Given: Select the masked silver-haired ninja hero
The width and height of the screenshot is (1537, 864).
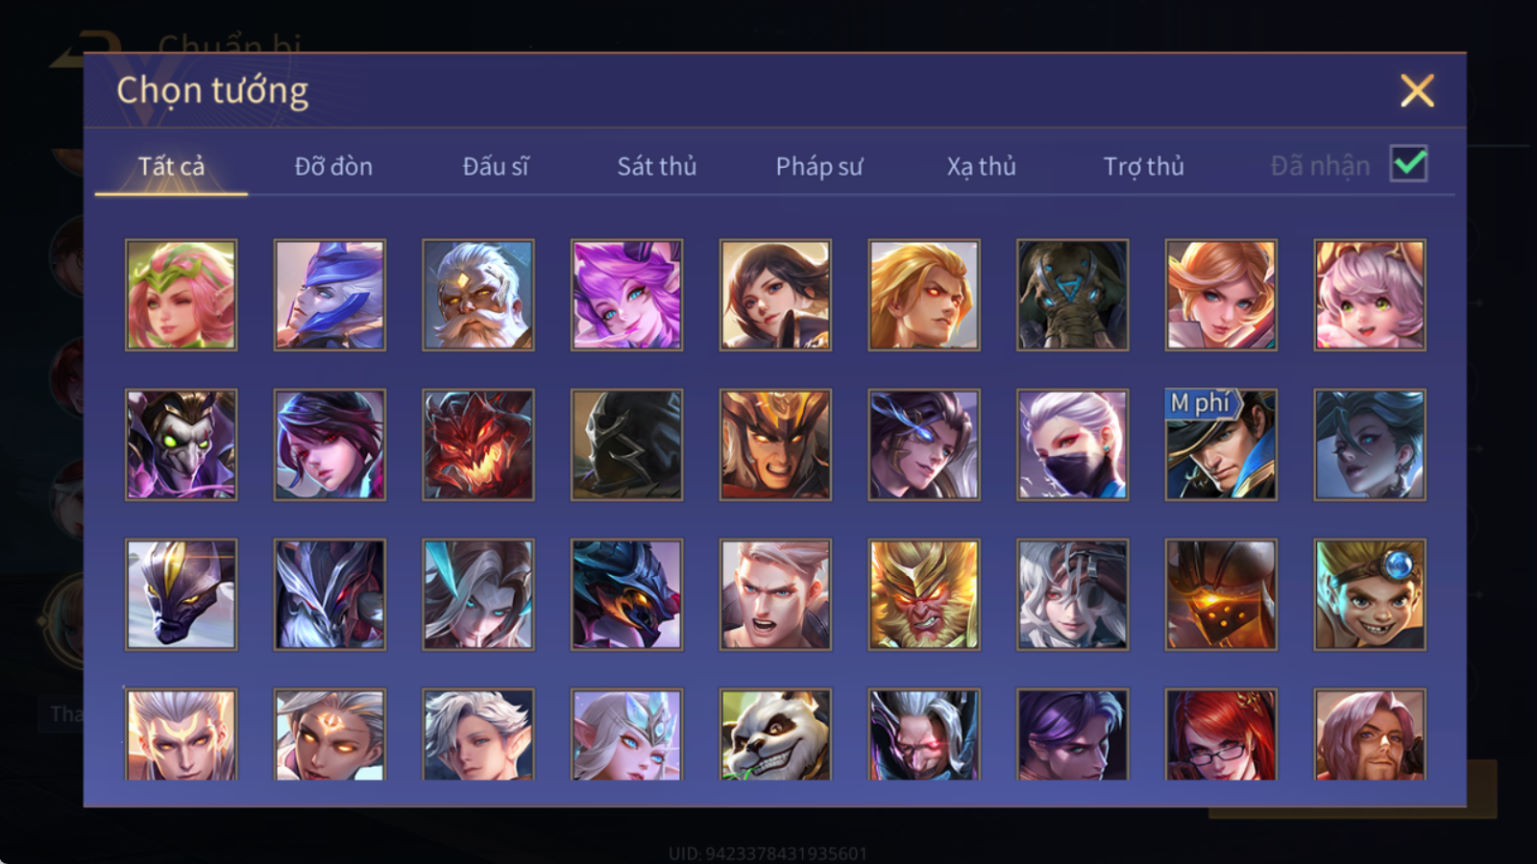Looking at the screenshot, I should click(x=1072, y=445).
